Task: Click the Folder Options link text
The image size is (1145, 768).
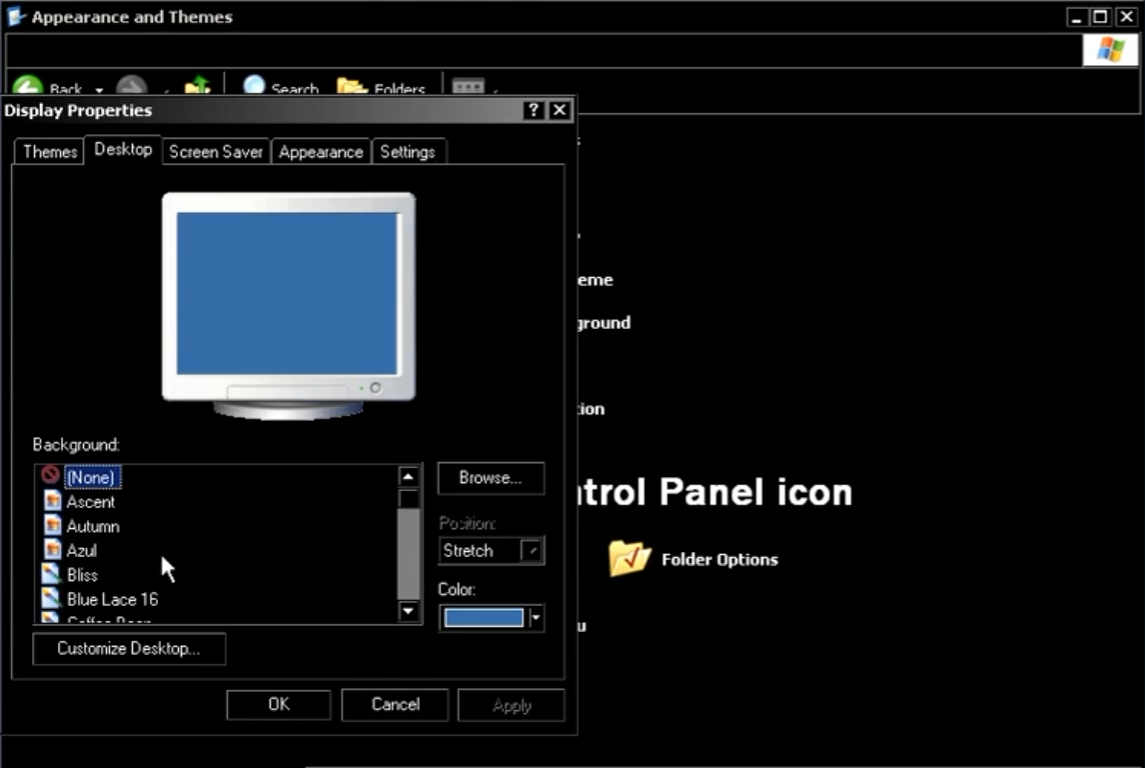Action: pos(719,559)
